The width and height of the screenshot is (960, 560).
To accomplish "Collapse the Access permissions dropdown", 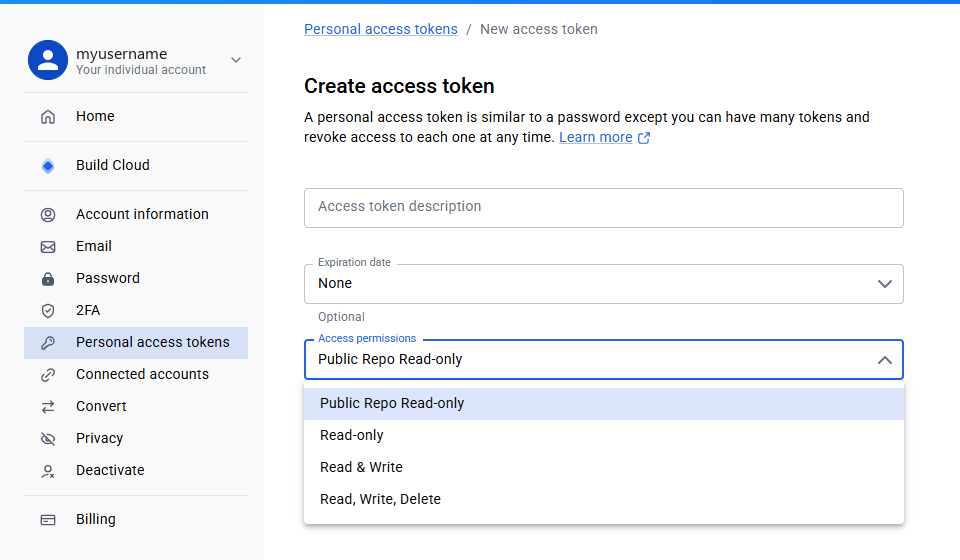I will [604, 360].
